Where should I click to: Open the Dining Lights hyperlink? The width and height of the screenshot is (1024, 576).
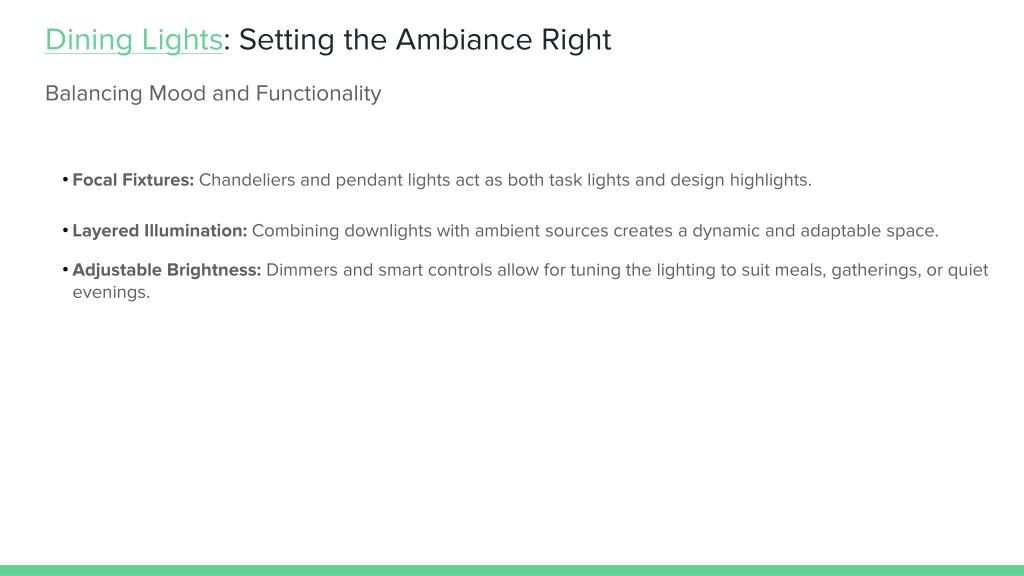[x=134, y=40]
